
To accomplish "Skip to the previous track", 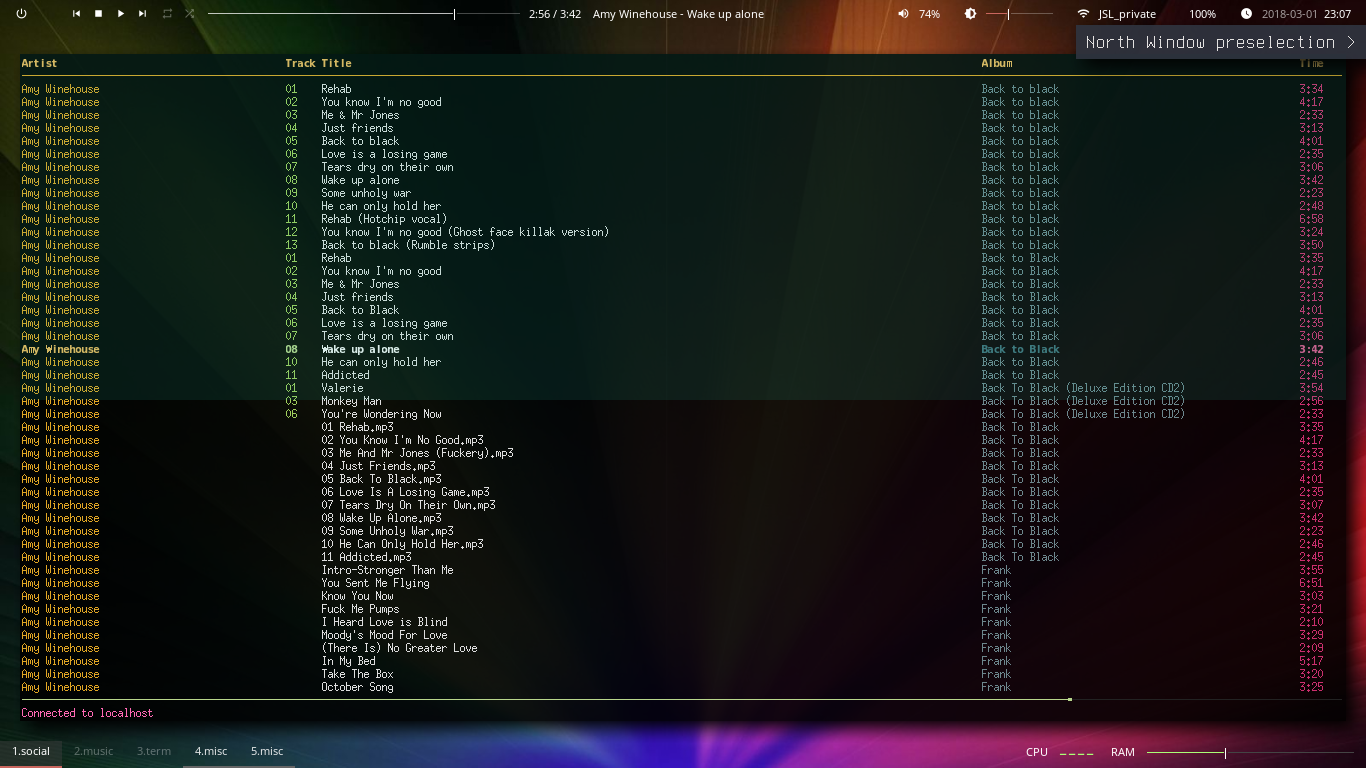I will click(76, 14).
